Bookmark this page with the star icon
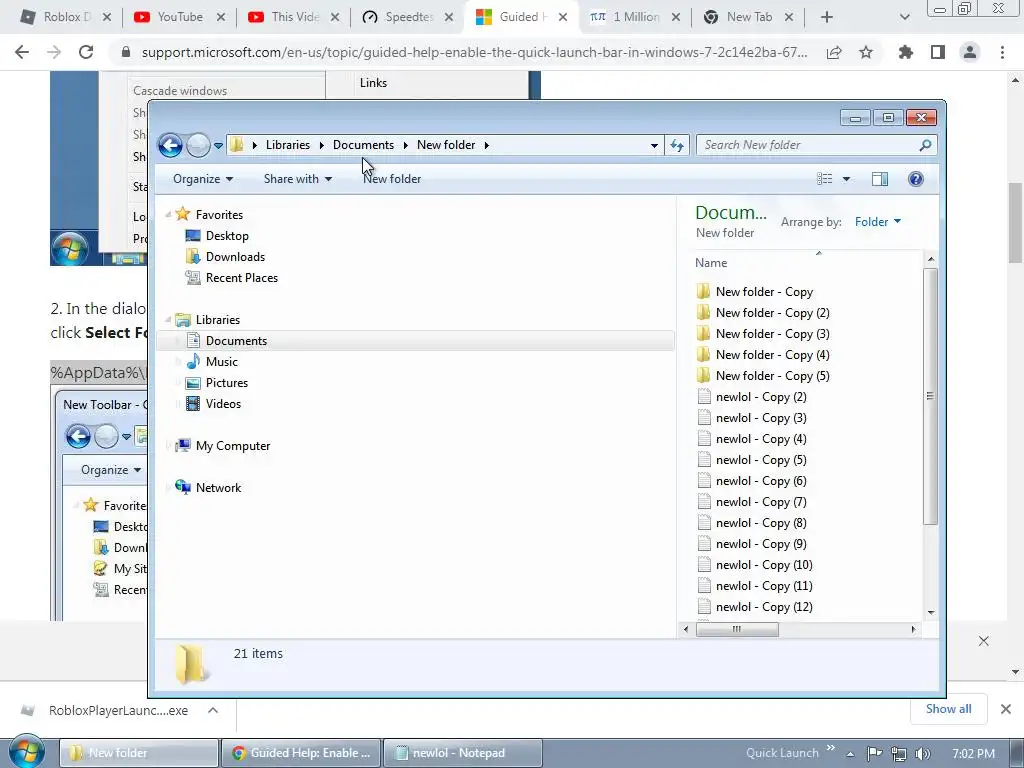This screenshot has width=1024, height=768. coord(866,52)
